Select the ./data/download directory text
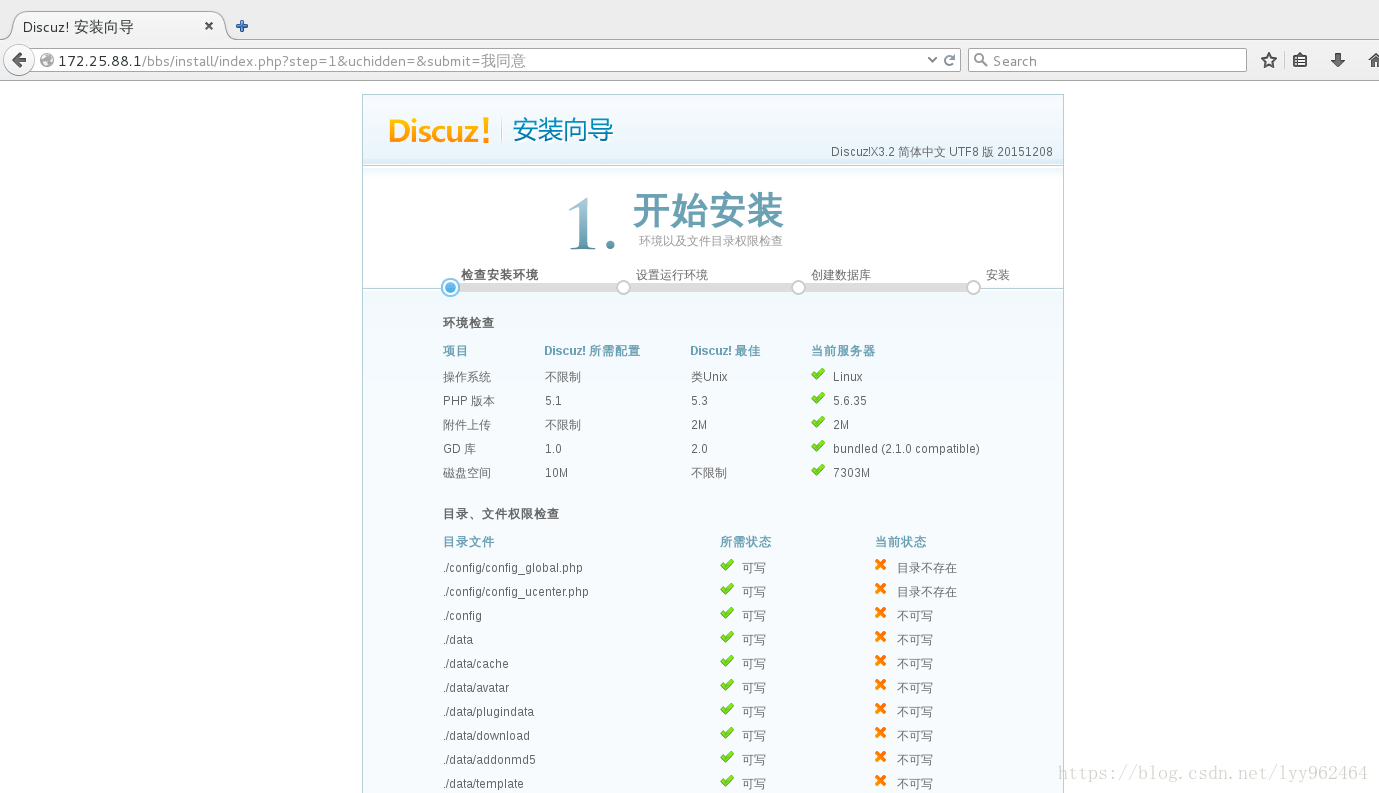This screenshot has width=1379, height=793. [487, 736]
